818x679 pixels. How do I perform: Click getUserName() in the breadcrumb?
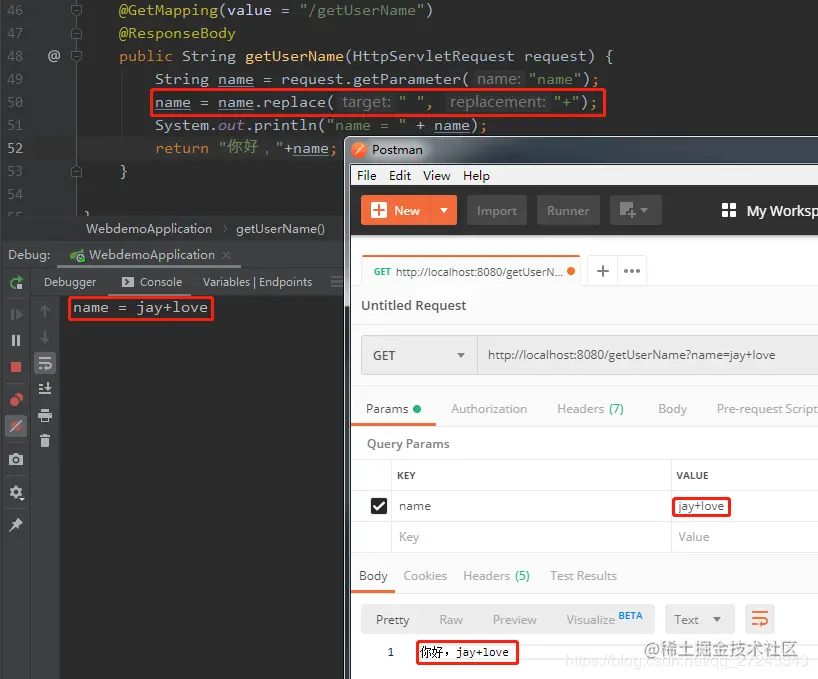[x=280, y=229]
